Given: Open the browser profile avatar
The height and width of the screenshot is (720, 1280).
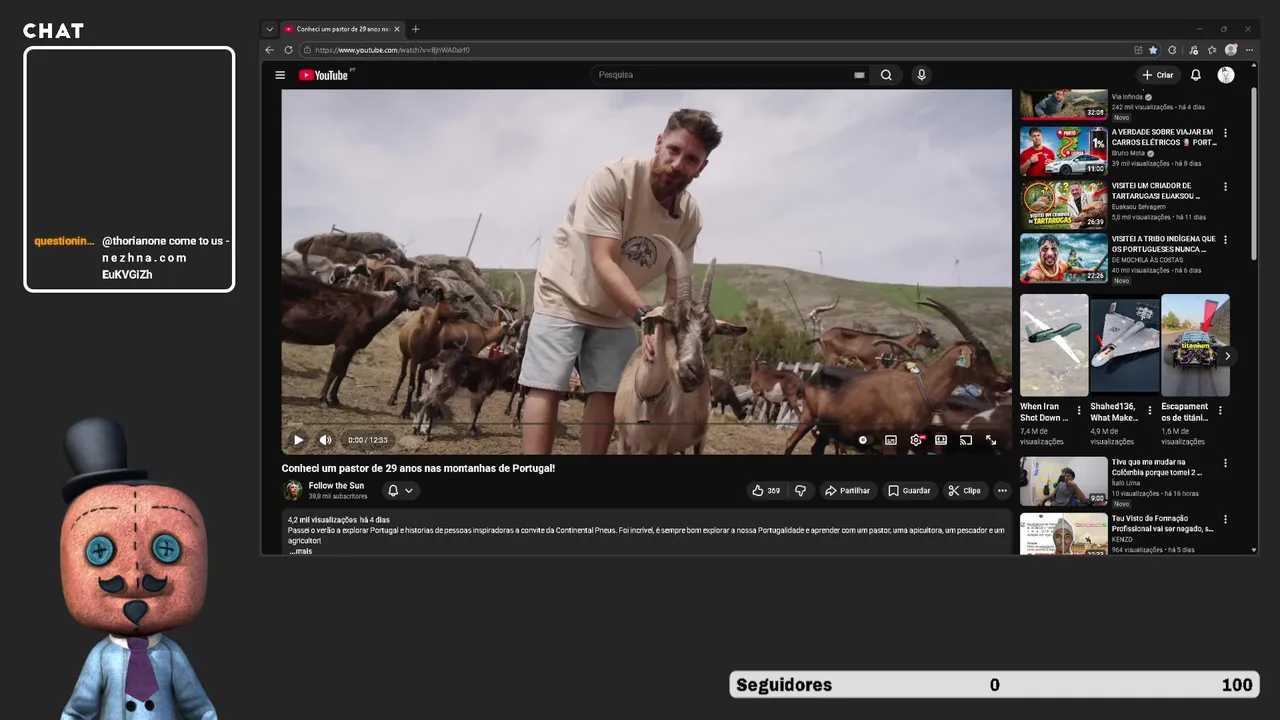Looking at the screenshot, I should coord(1231,50).
